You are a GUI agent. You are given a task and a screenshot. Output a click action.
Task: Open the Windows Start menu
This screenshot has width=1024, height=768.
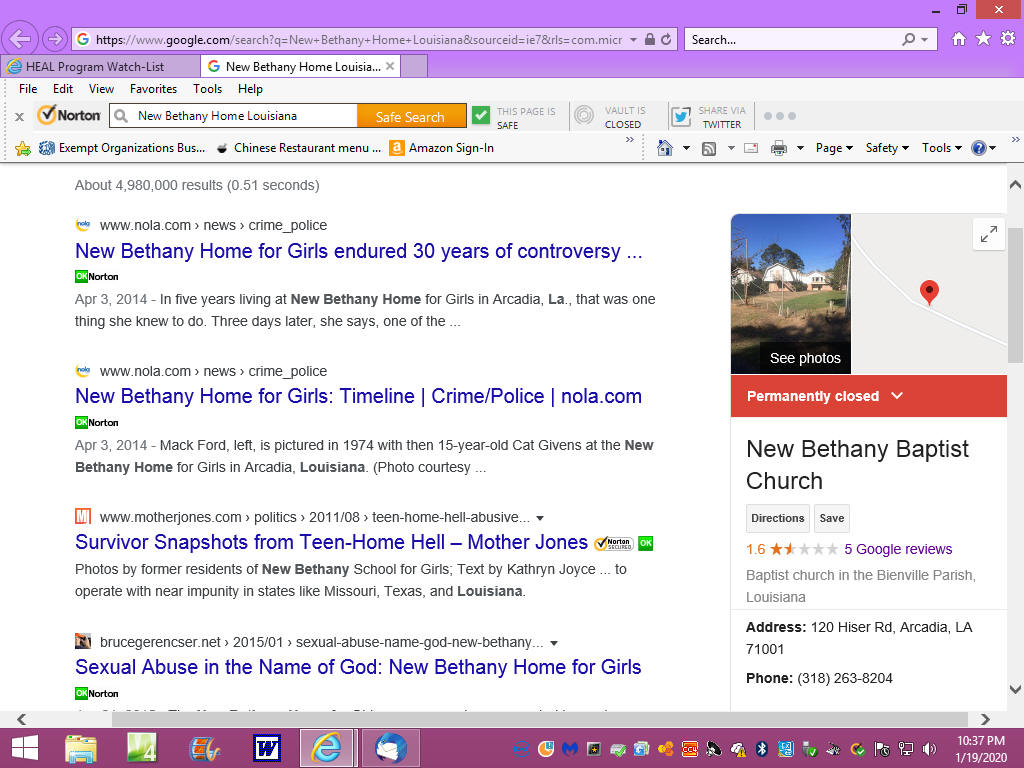point(25,748)
